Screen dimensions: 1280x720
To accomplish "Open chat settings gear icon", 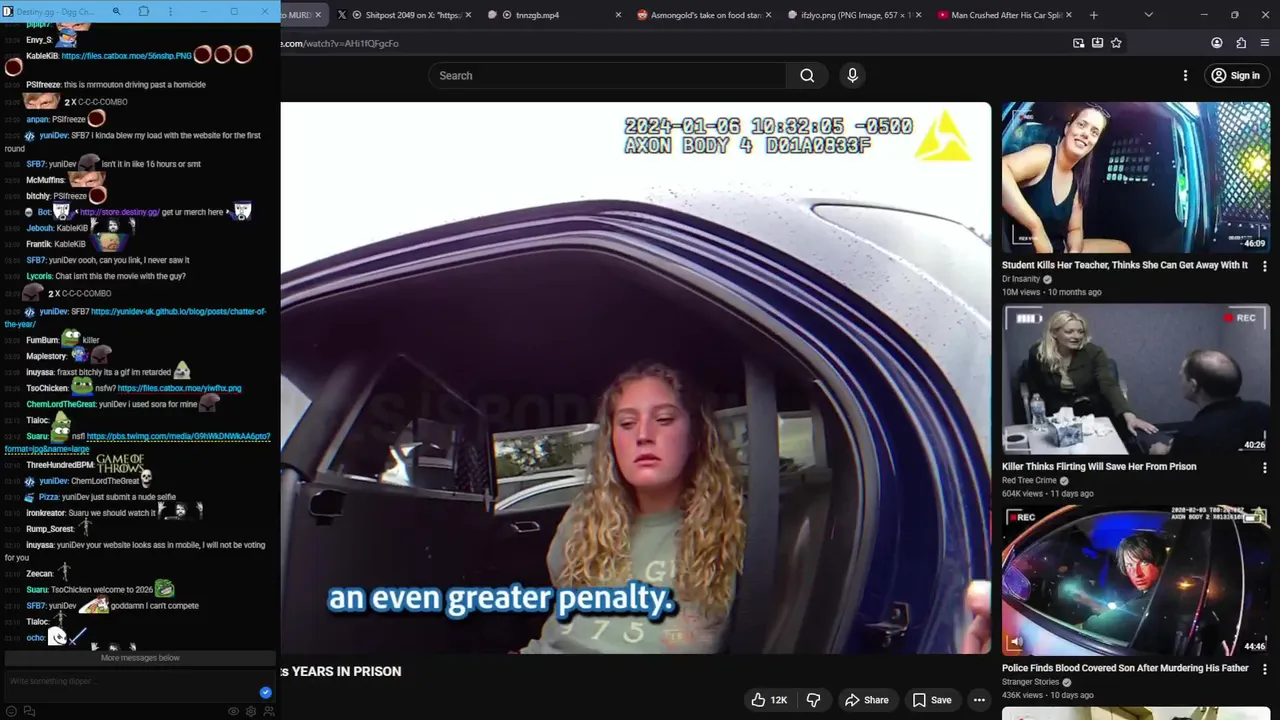I will [251, 711].
